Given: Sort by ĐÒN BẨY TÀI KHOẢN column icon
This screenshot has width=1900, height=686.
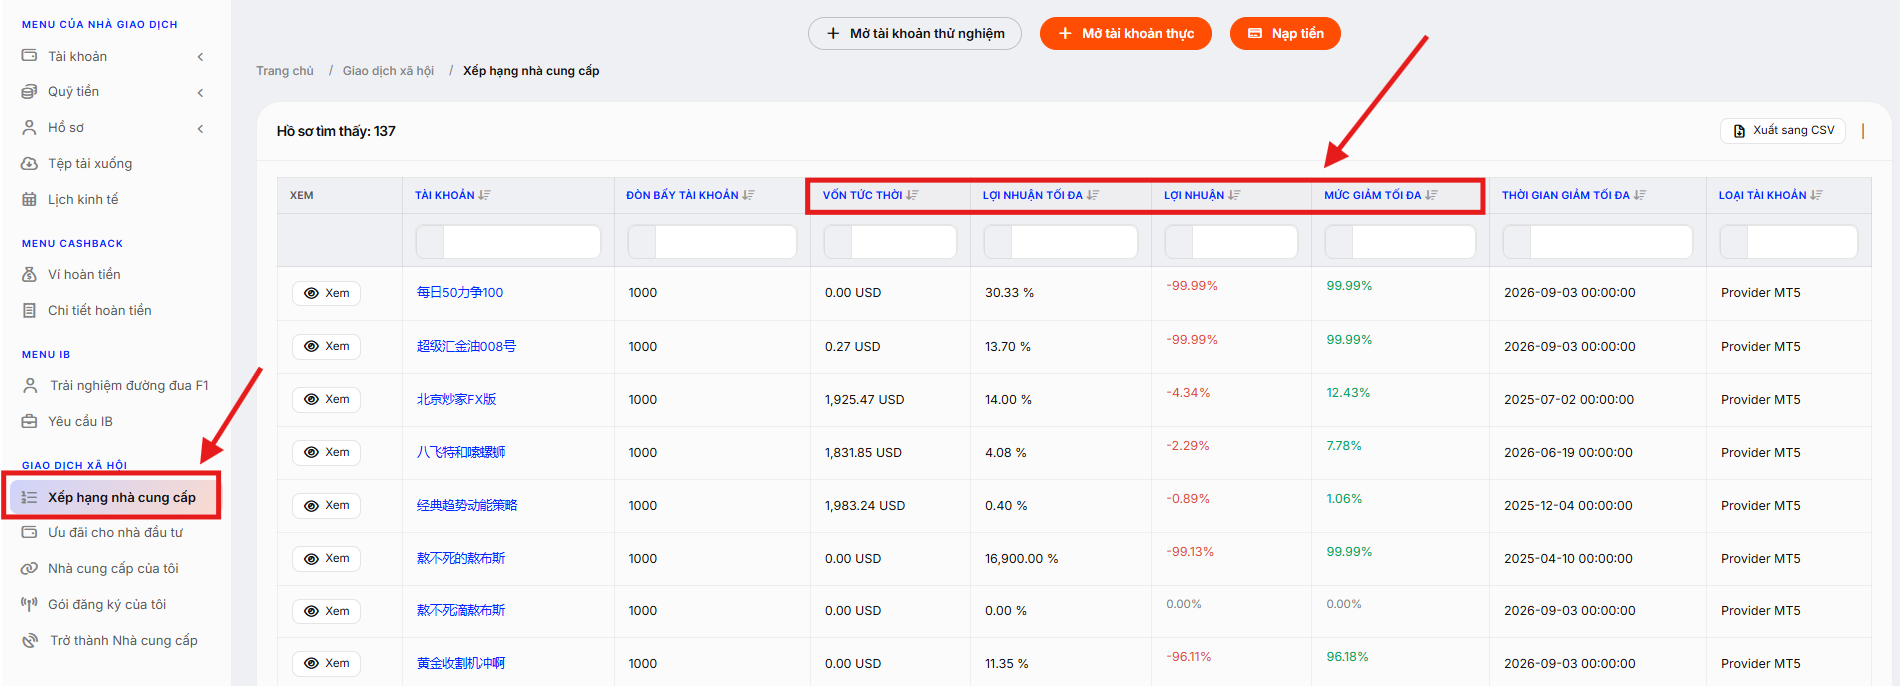Looking at the screenshot, I should (749, 195).
